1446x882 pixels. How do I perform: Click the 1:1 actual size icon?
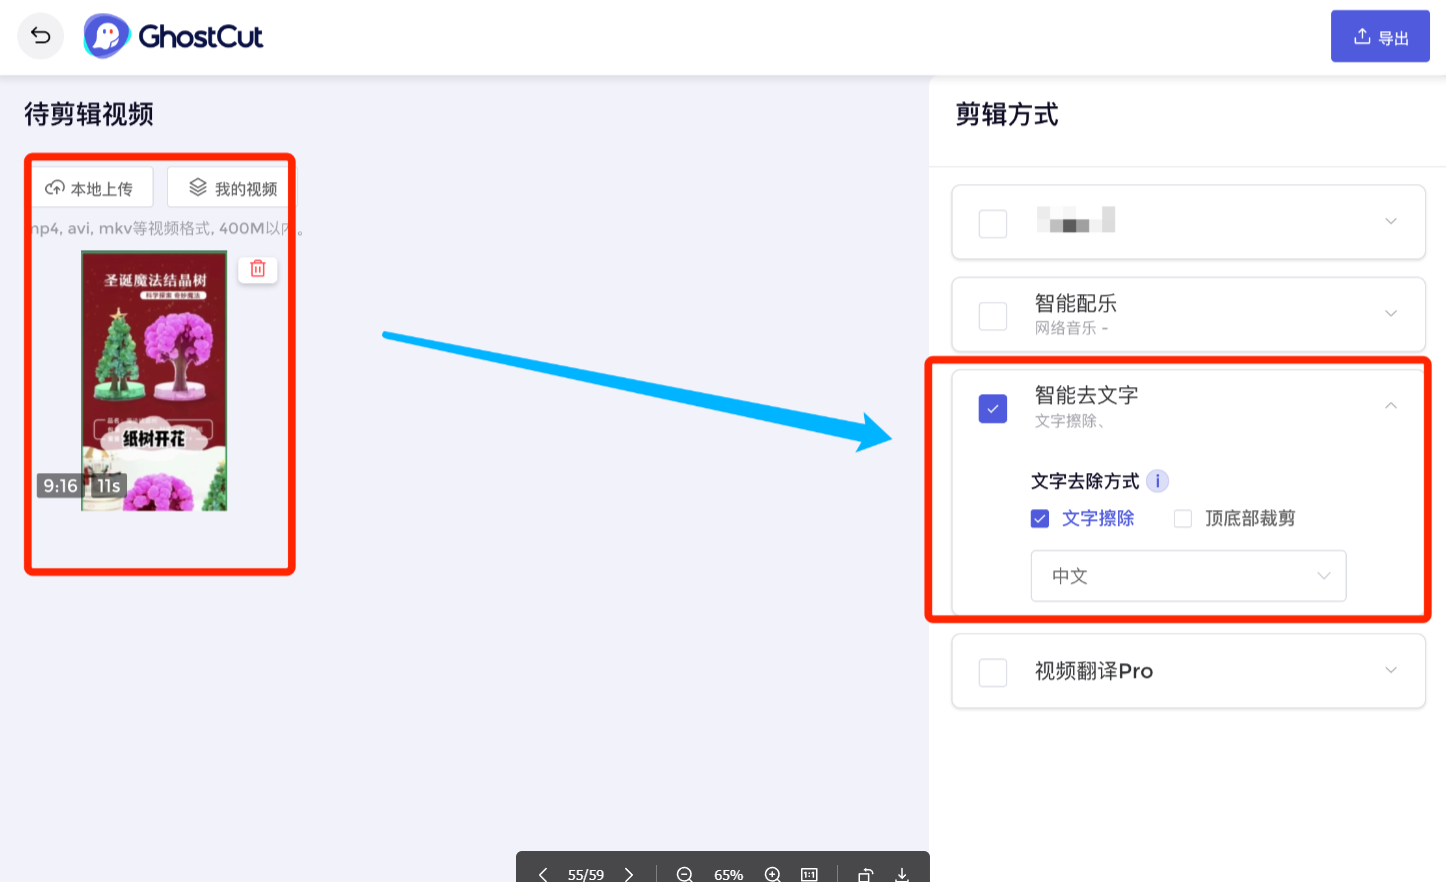click(809, 873)
